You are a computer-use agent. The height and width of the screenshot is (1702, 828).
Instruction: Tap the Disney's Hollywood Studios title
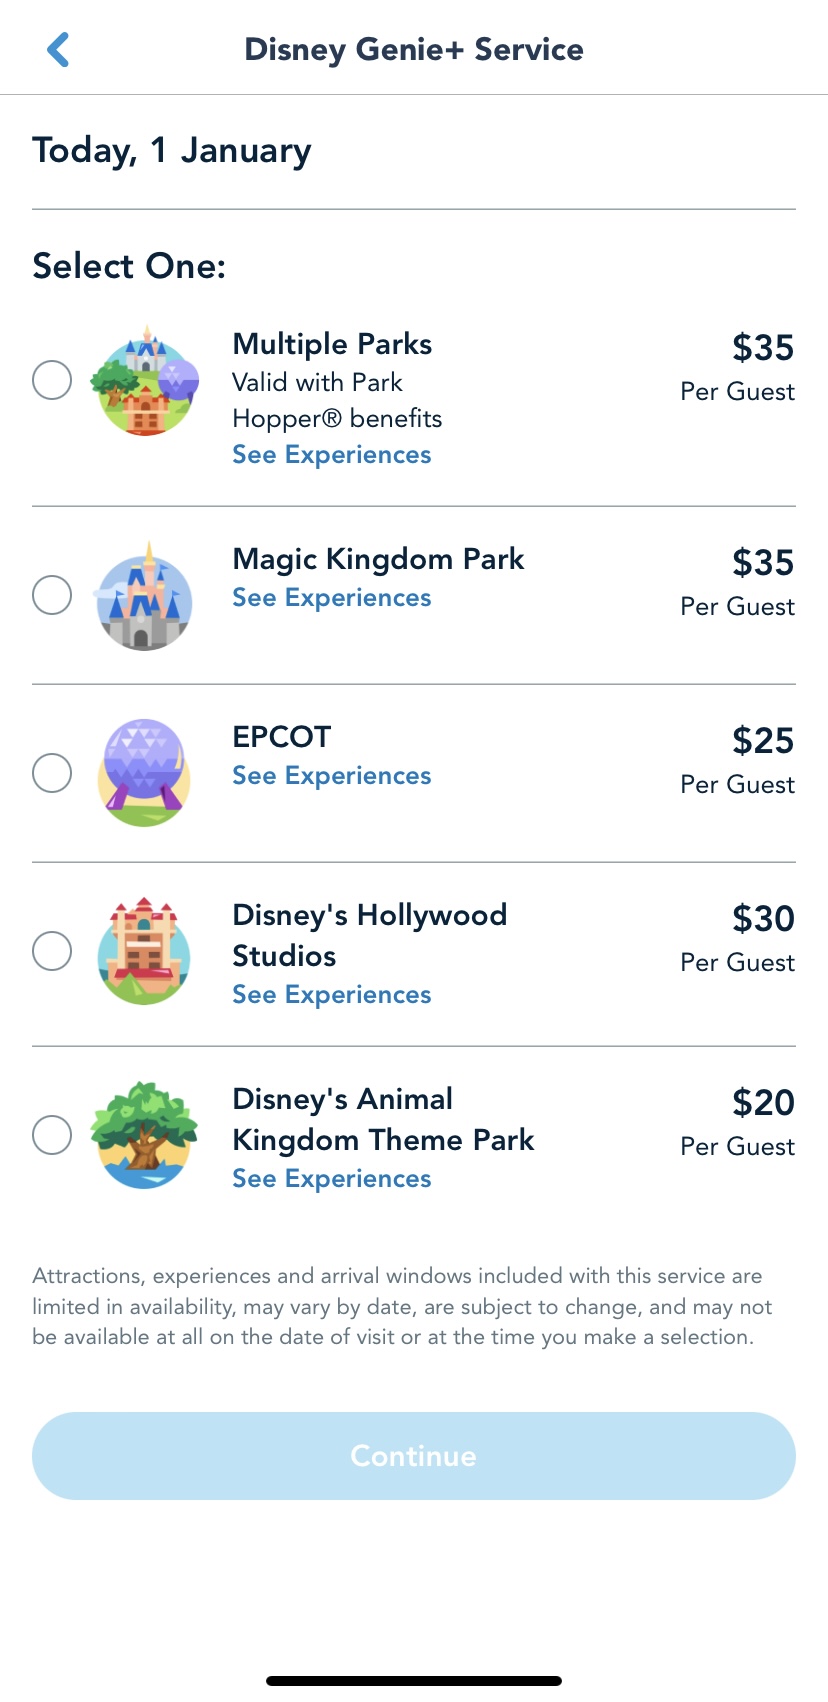point(369,935)
